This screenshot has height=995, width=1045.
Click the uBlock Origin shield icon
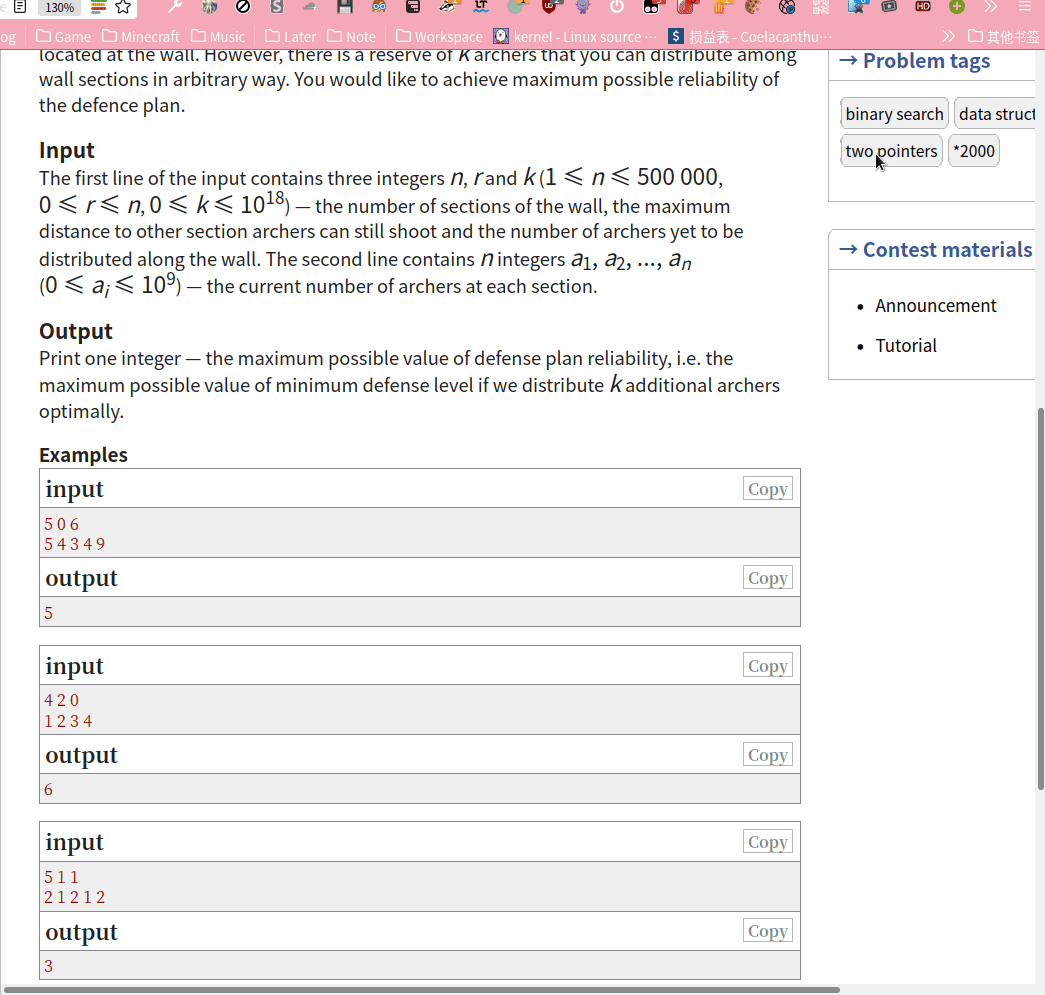(549, 7)
